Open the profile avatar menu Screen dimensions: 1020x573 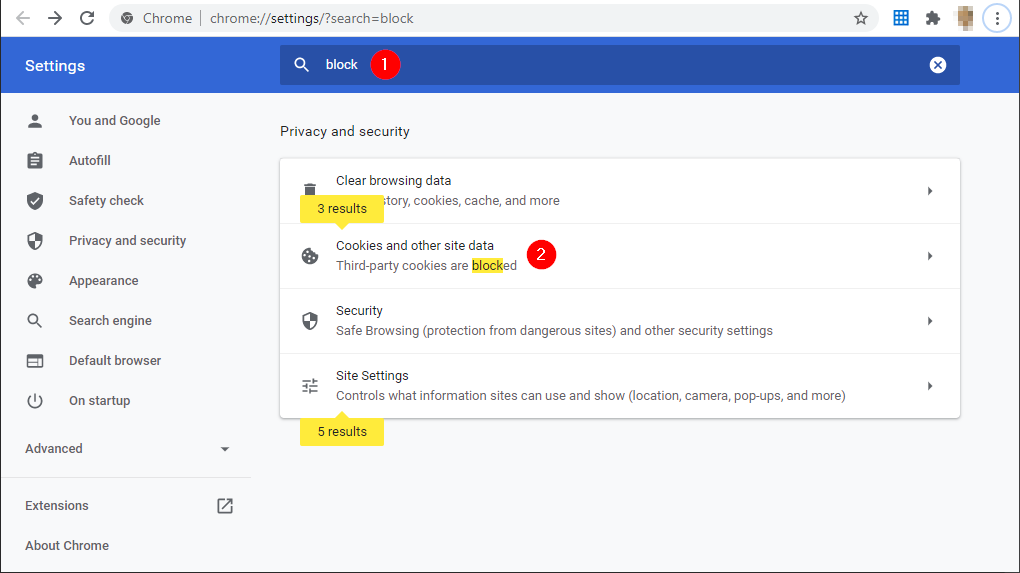[965, 18]
